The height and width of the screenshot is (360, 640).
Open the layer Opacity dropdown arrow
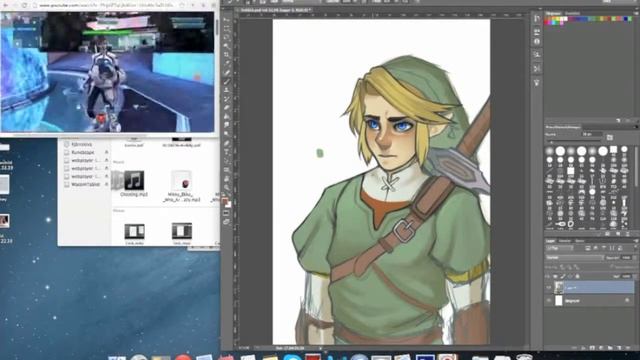pos(634,258)
